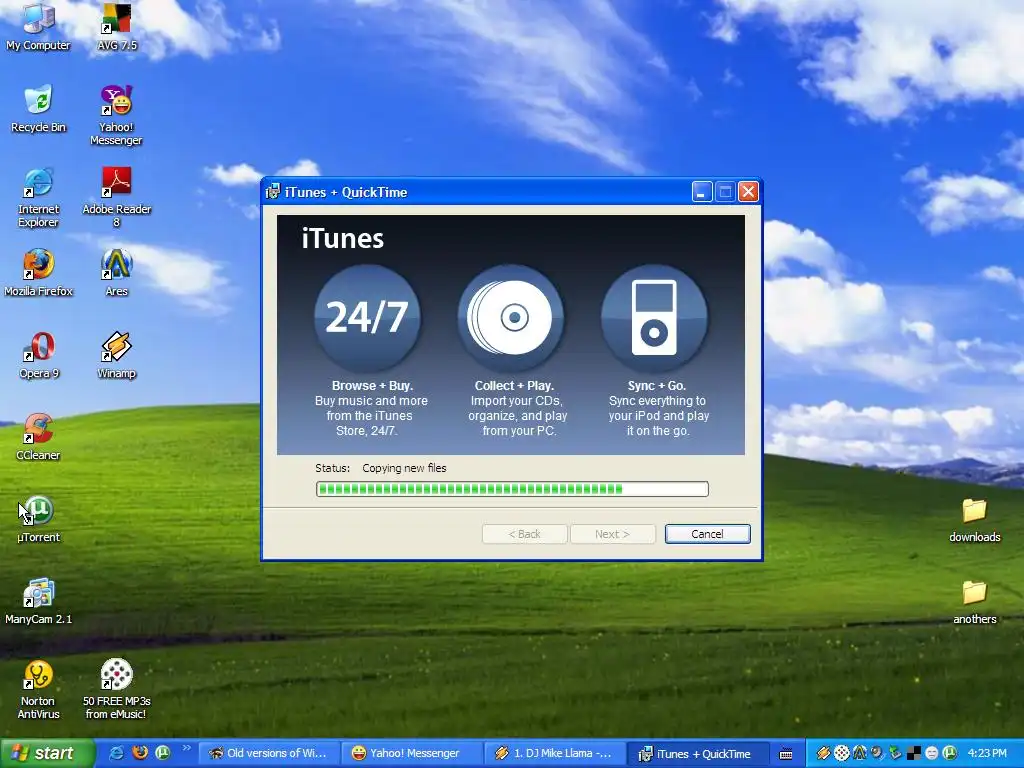
Task: Select Mozilla Firefox desktop icon
Action: (x=38, y=272)
